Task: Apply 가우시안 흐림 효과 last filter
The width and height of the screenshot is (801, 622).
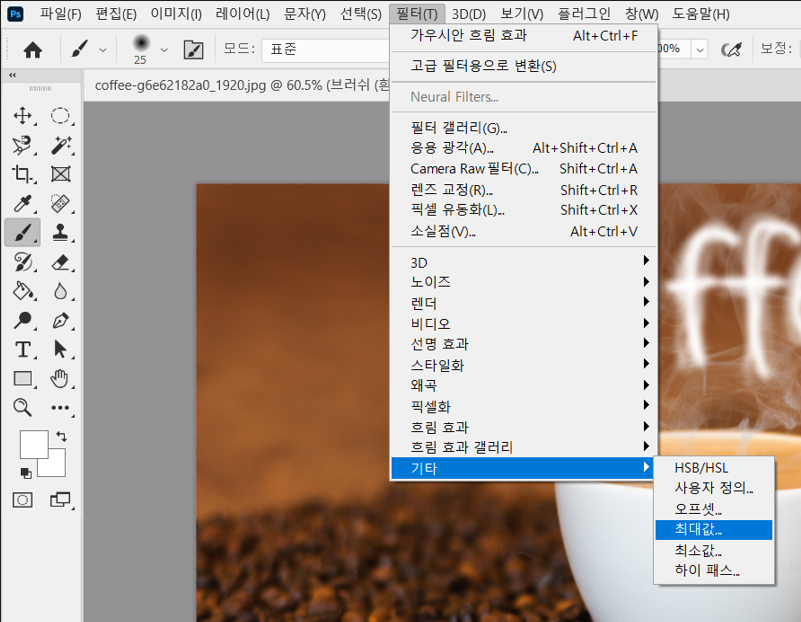Action: point(524,36)
